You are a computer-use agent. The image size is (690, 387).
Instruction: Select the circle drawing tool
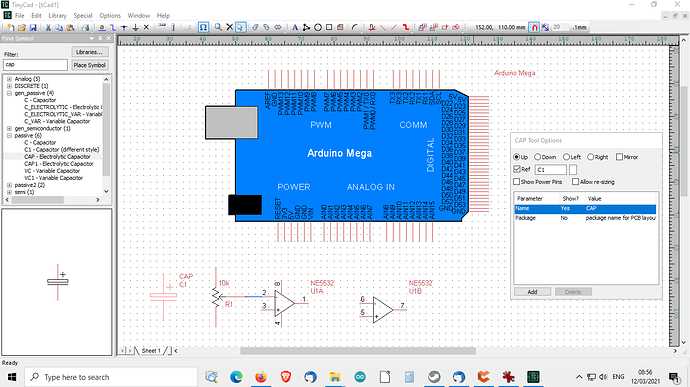click(318, 27)
